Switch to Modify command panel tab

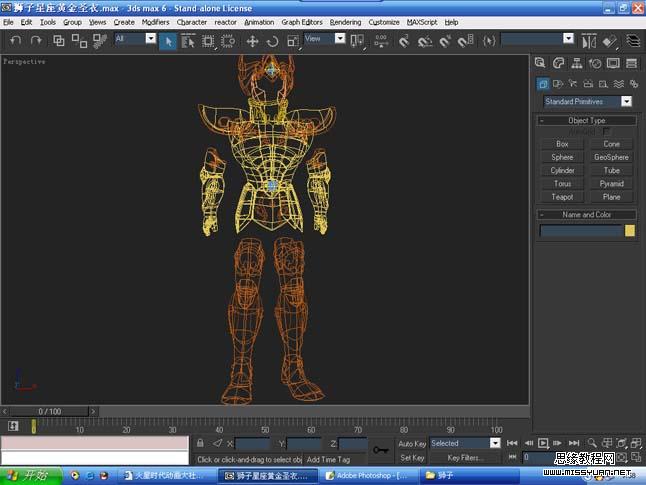coord(558,63)
